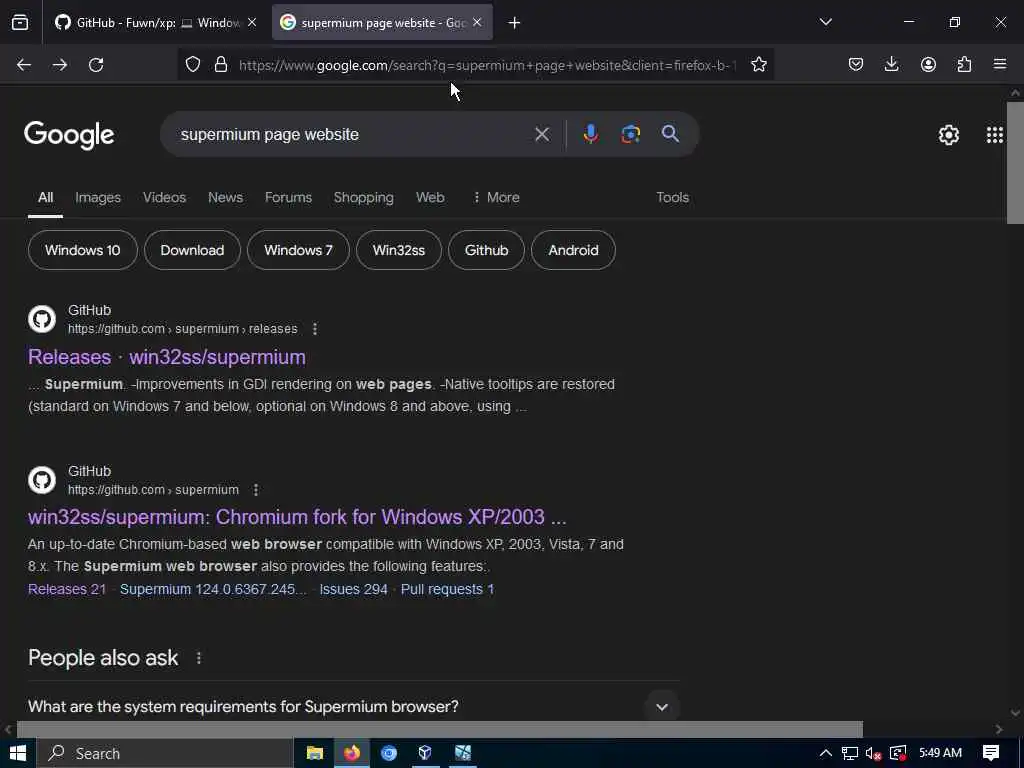Open the Windows notification center

click(991, 754)
